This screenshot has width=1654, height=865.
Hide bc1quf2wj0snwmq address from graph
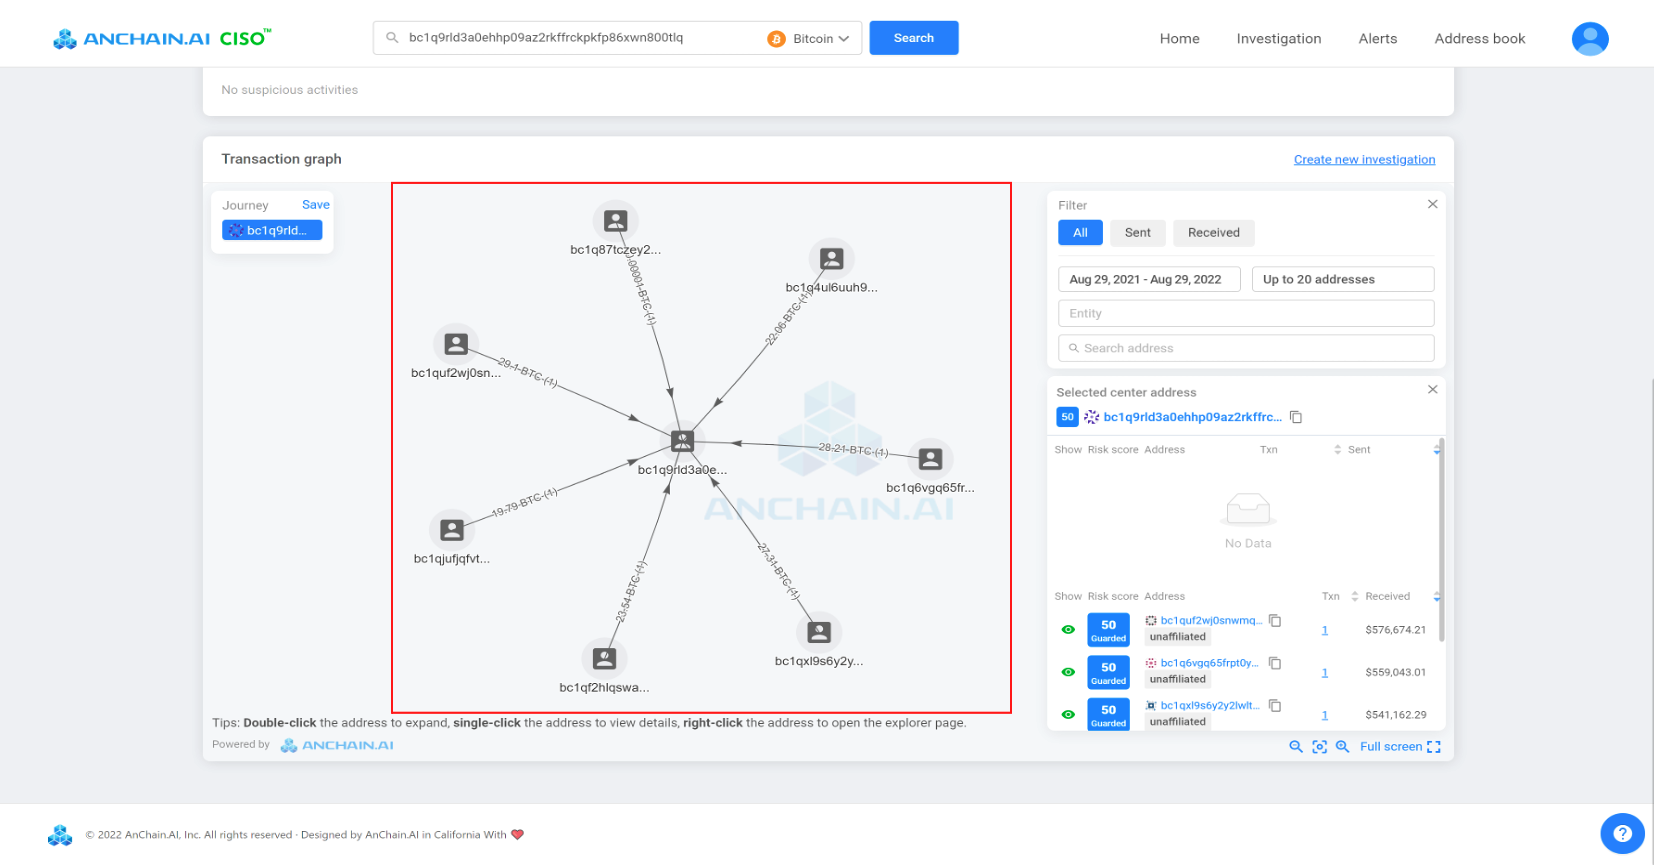coord(1068,630)
